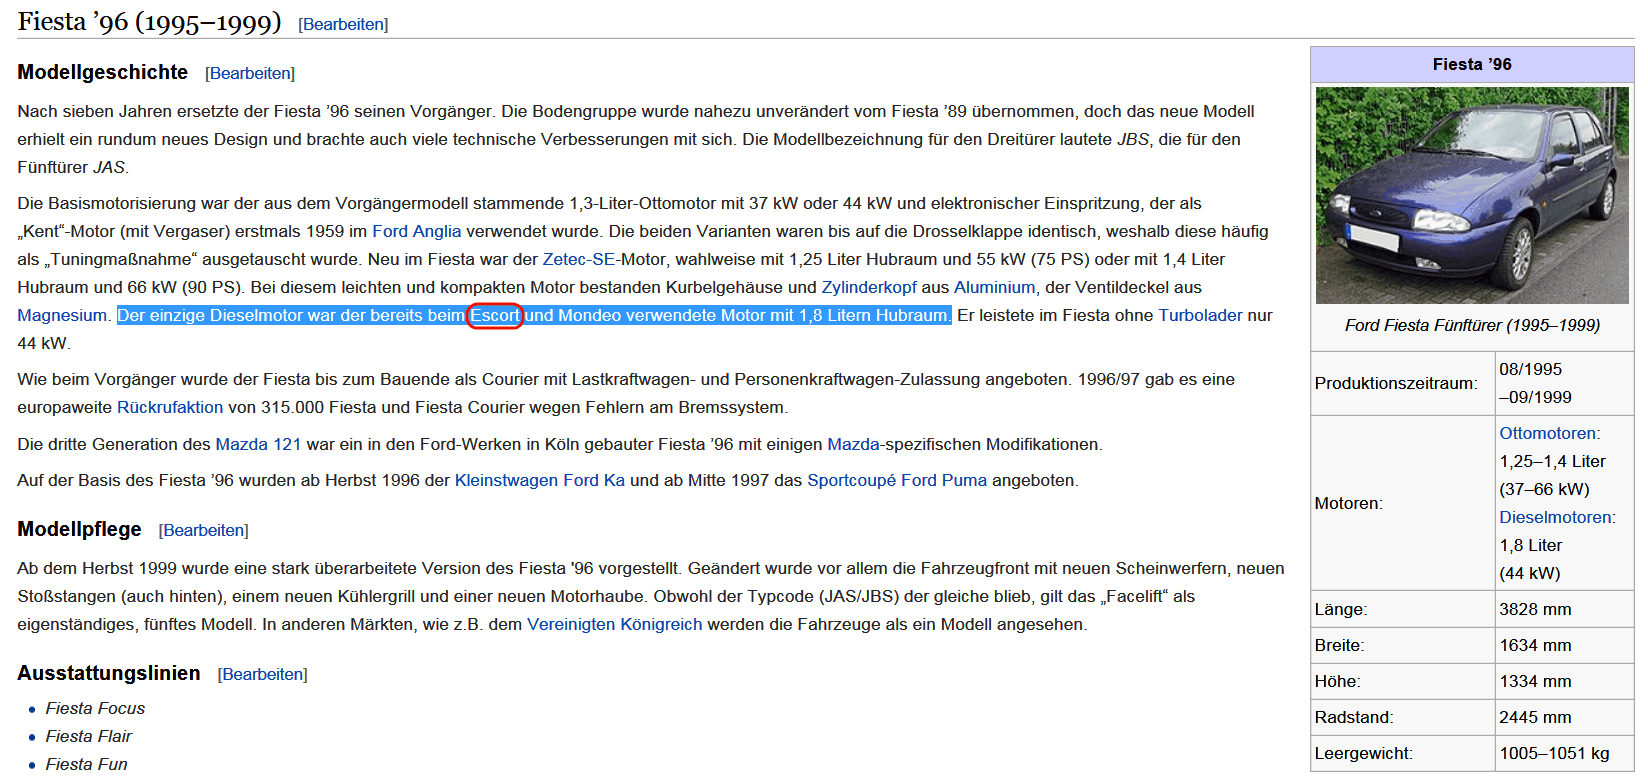Open the Sportcoupé link

tap(851, 481)
